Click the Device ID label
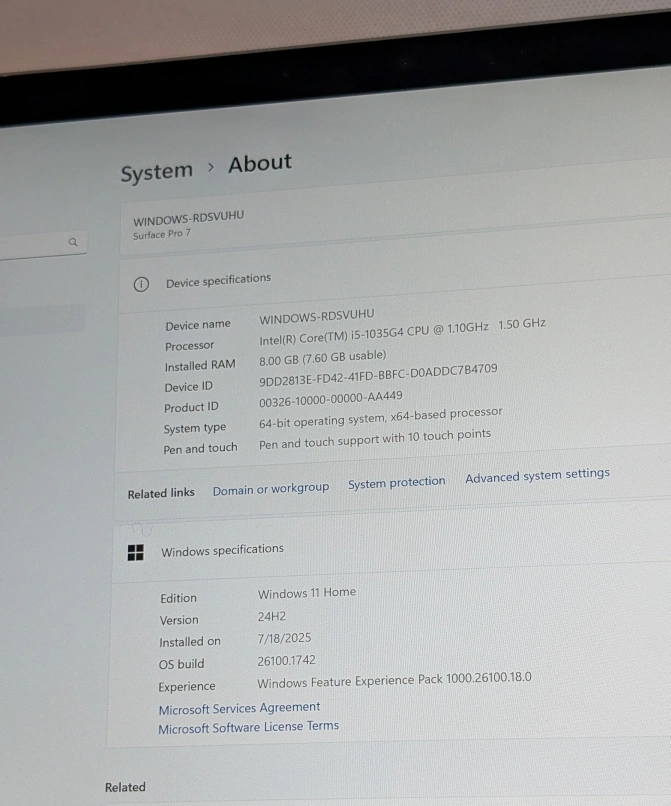Screen dimensions: 671x806 [x=188, y=387]
